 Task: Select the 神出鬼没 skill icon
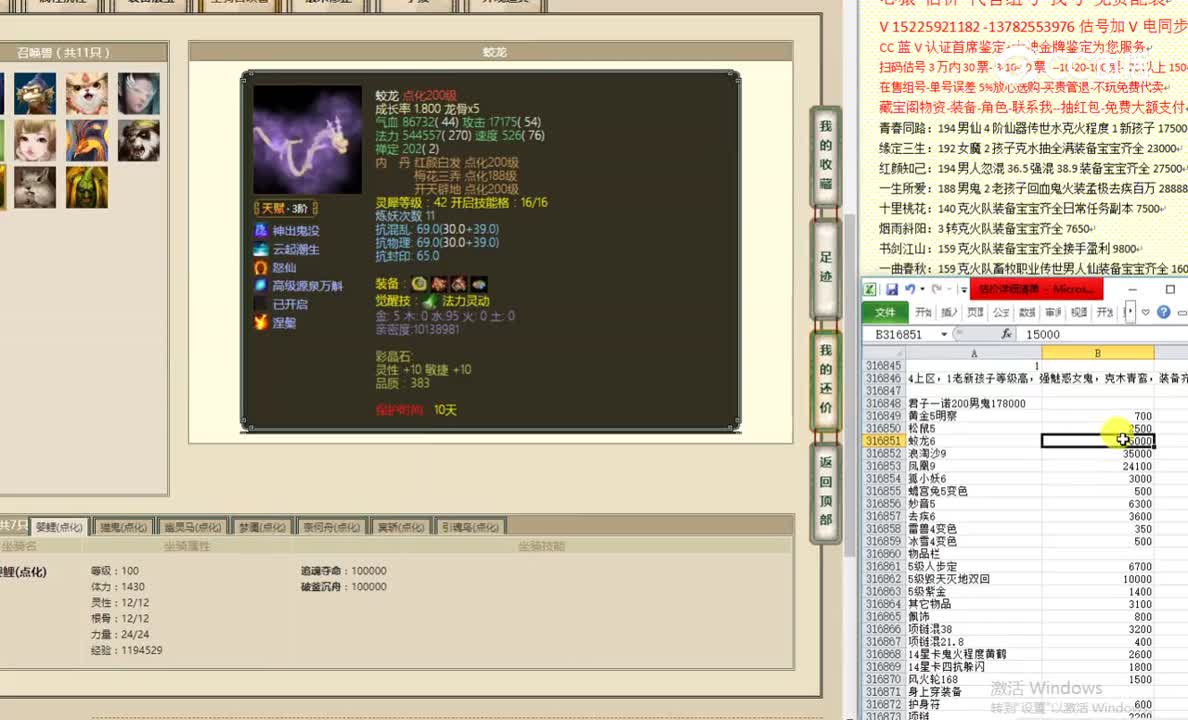(x=263, y=230)
